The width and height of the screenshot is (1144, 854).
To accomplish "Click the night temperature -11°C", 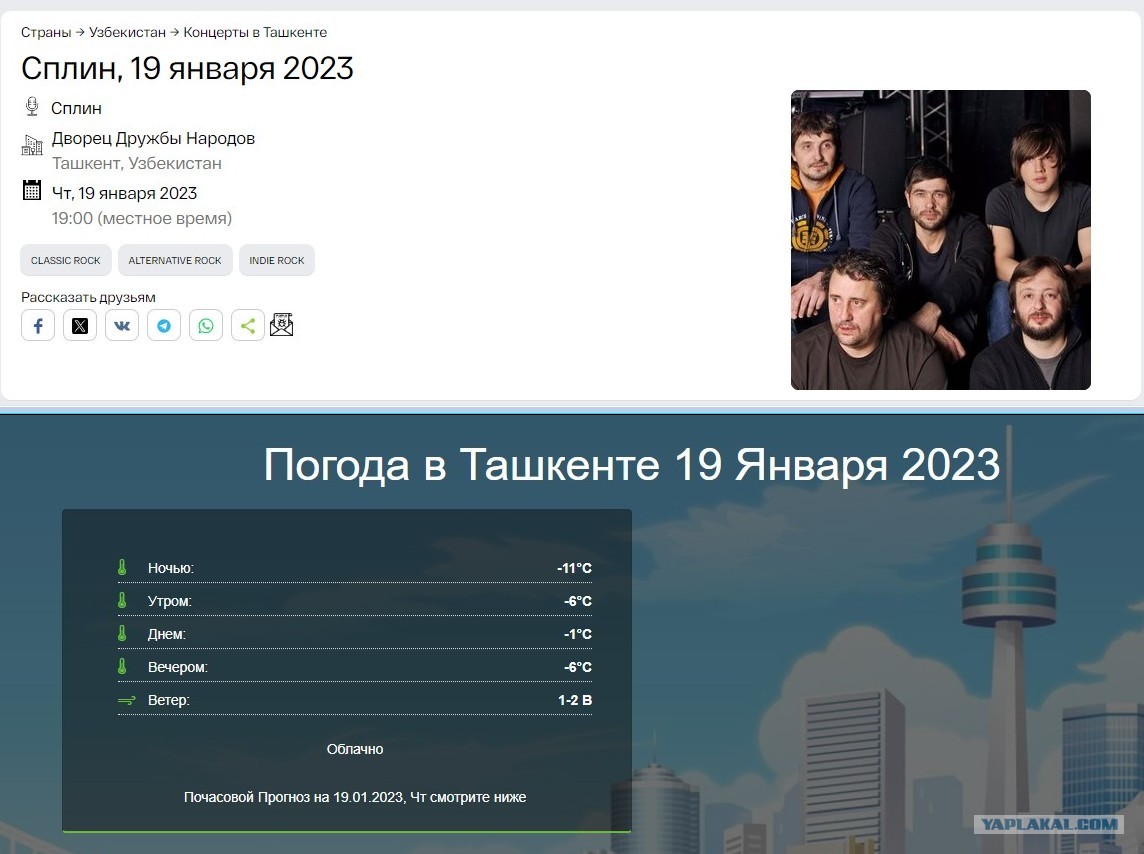I will click(574, 568).
